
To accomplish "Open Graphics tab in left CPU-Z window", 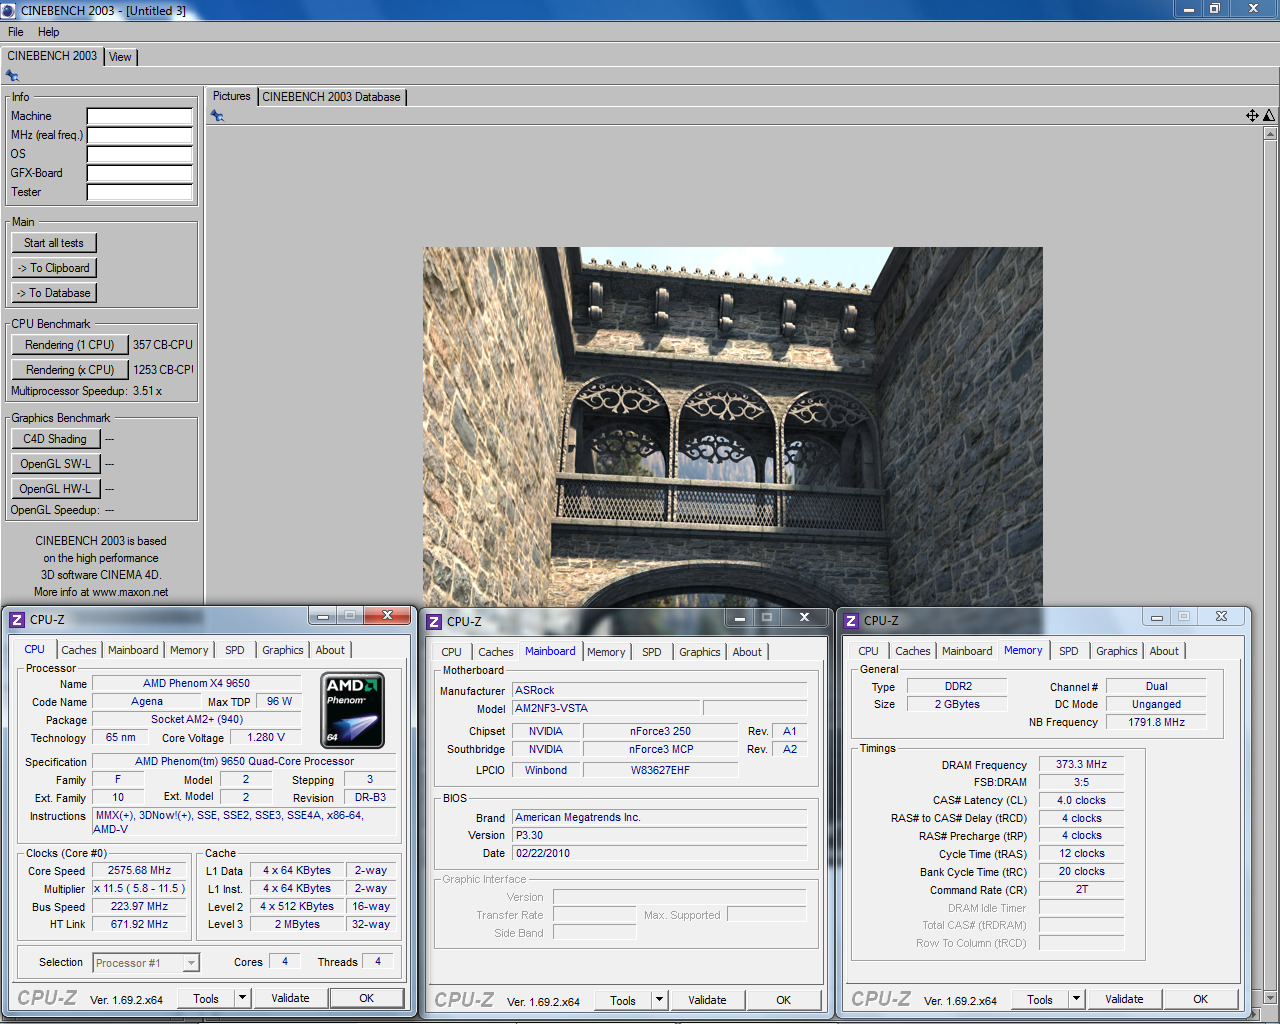I will click(283, 650).
